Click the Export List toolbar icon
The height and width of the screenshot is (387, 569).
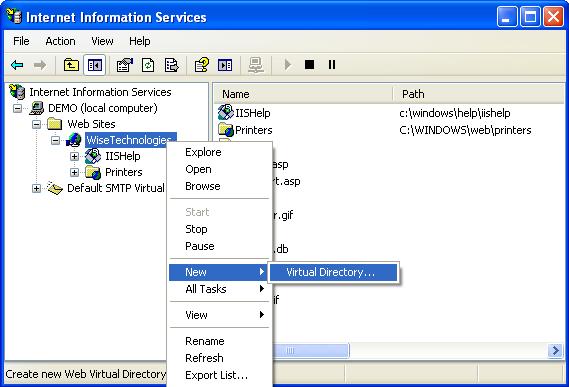pyautogui.click(x=172, y=65)
